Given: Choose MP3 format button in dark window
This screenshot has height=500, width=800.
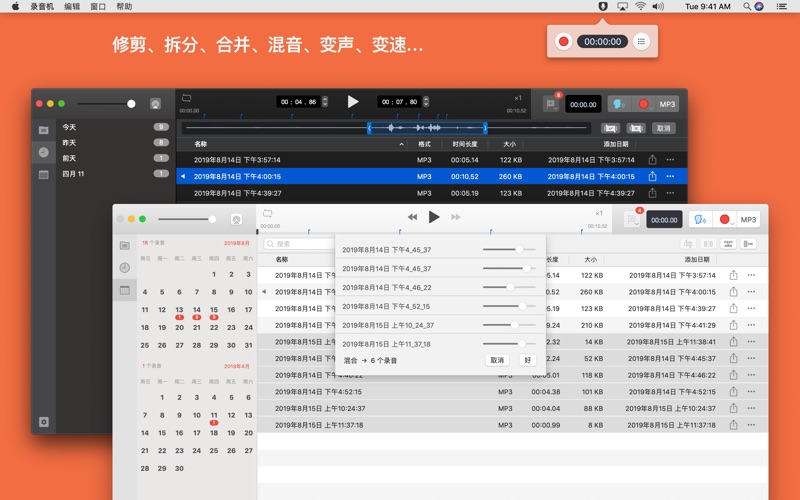Looking at the screenshot, I should pyautogui.click(x=667, y=104).
